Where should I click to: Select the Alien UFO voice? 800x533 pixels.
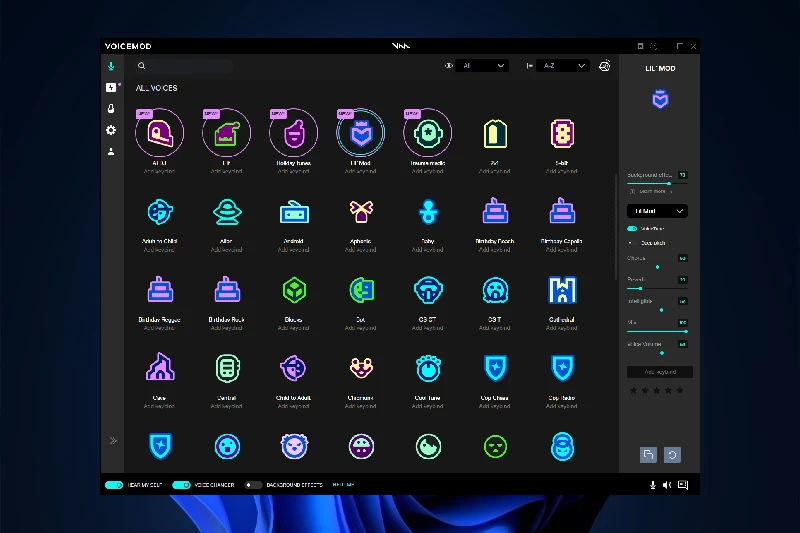pyautogui.click(x=227, y=212)
